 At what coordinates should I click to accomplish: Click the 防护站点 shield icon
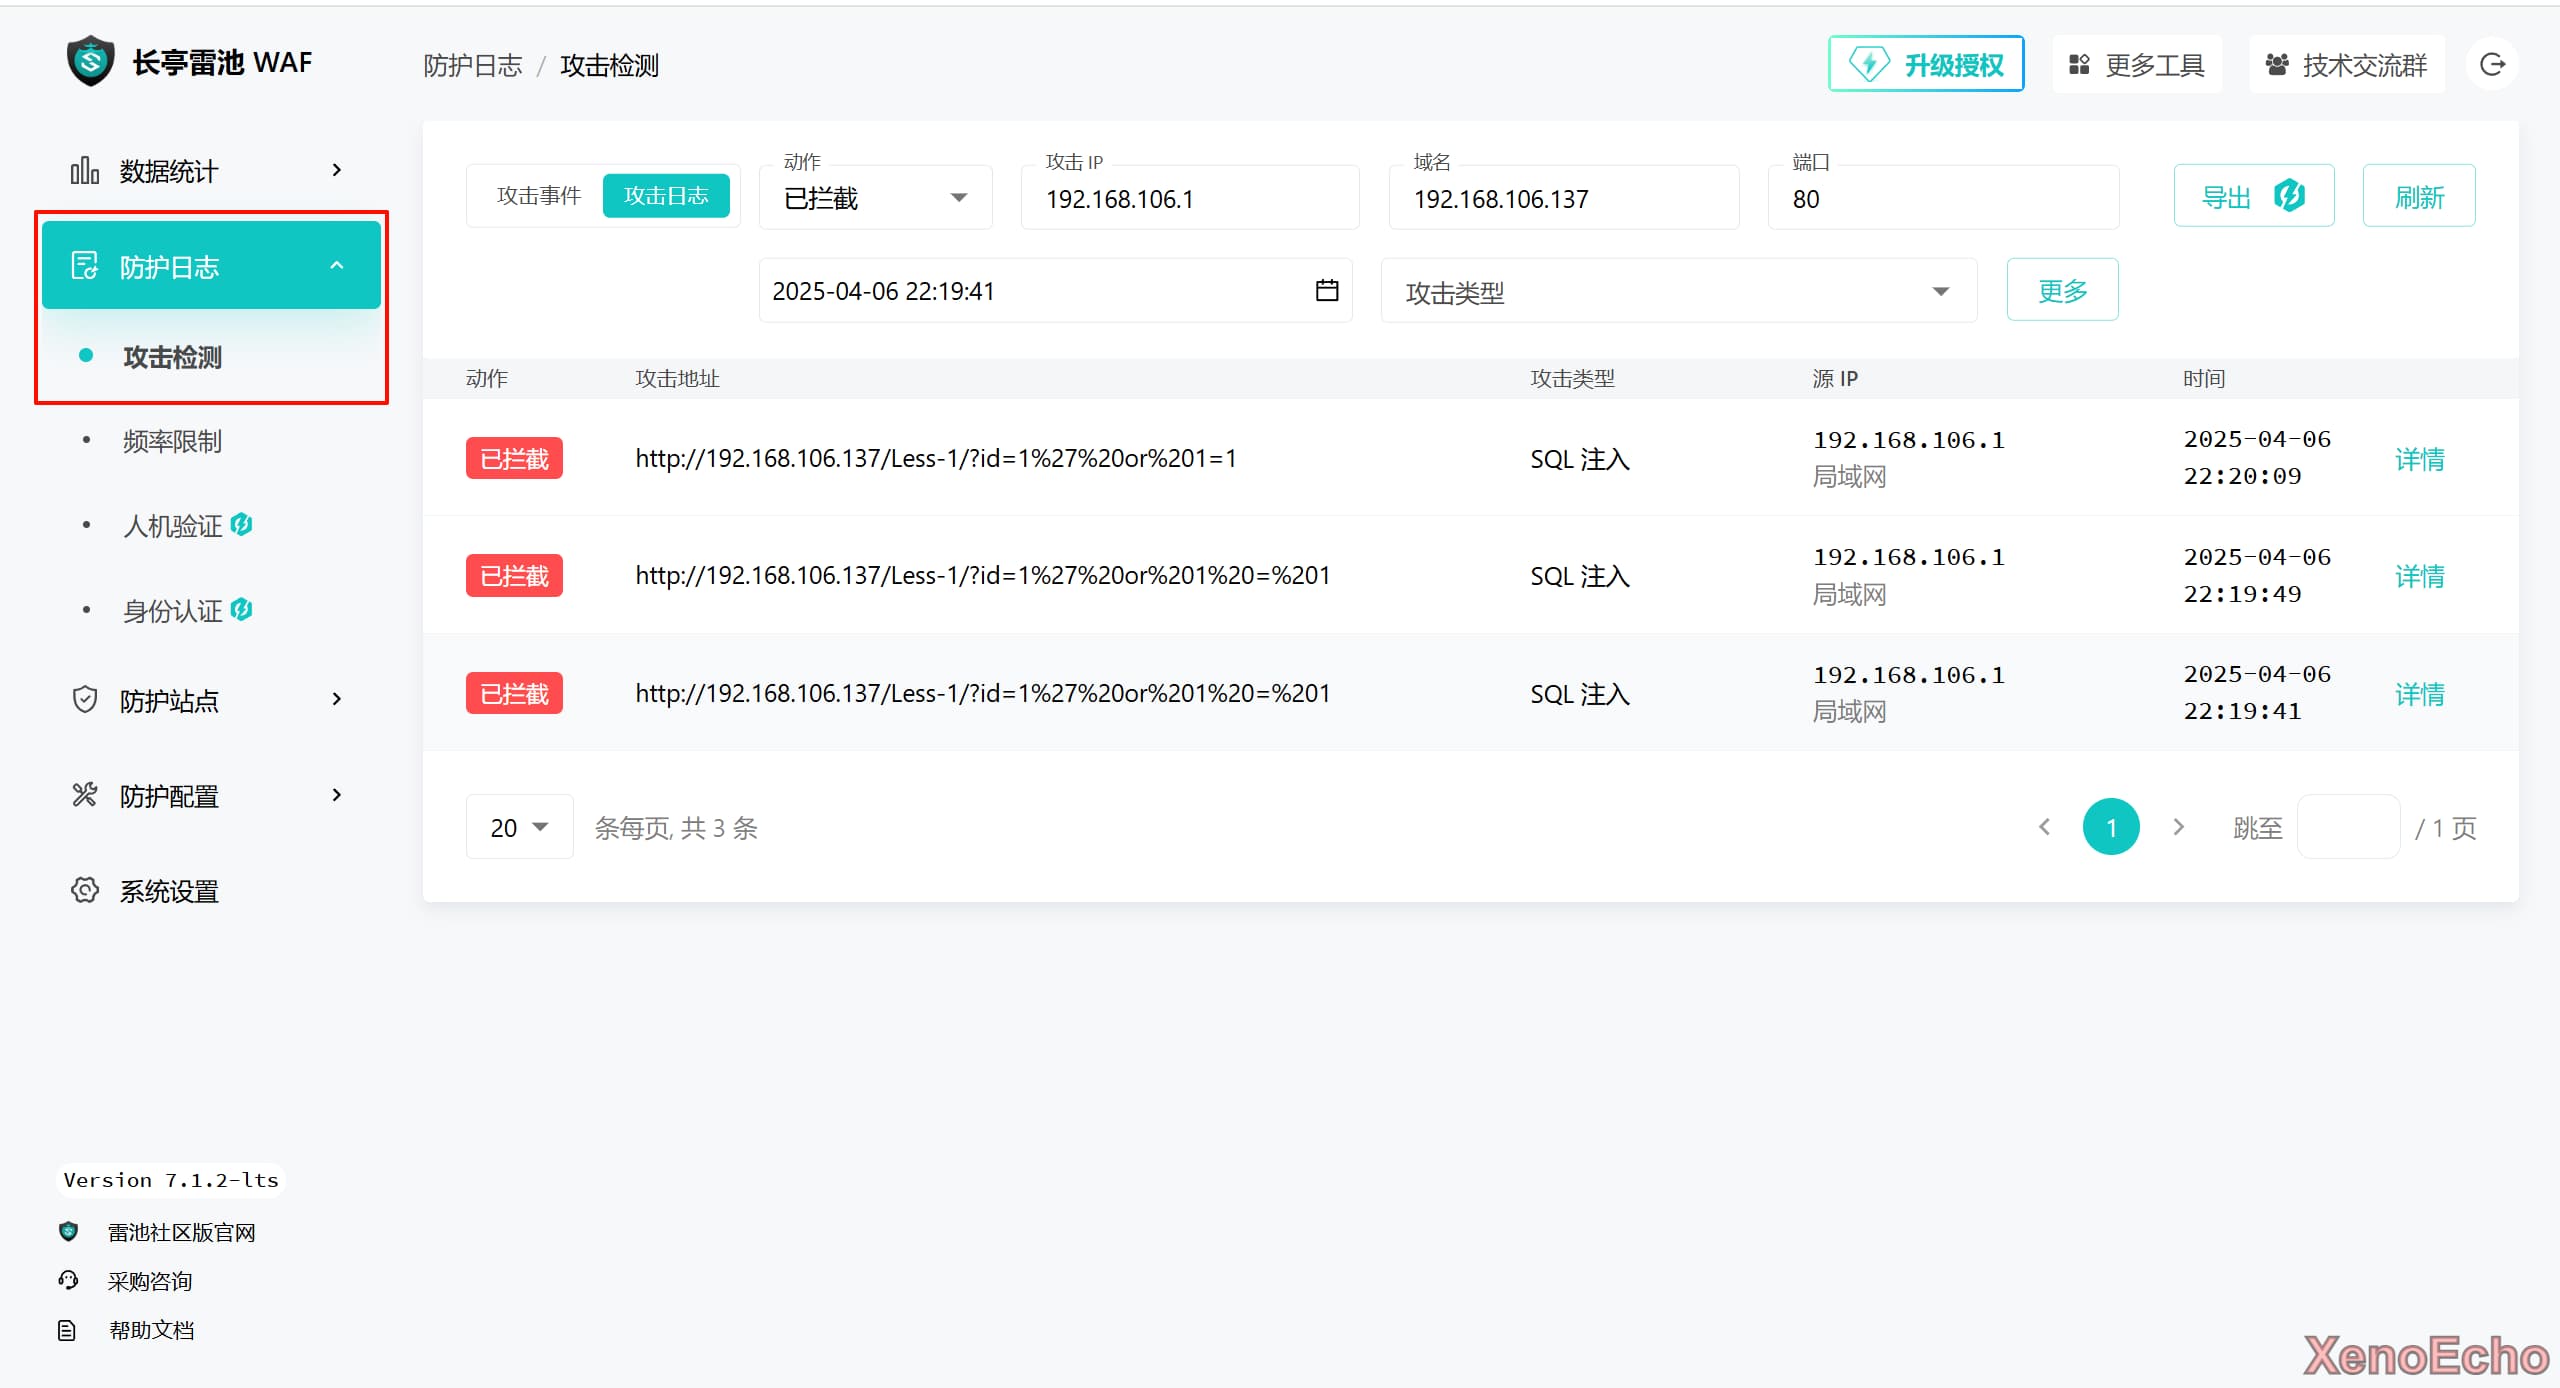pos(85,699)
